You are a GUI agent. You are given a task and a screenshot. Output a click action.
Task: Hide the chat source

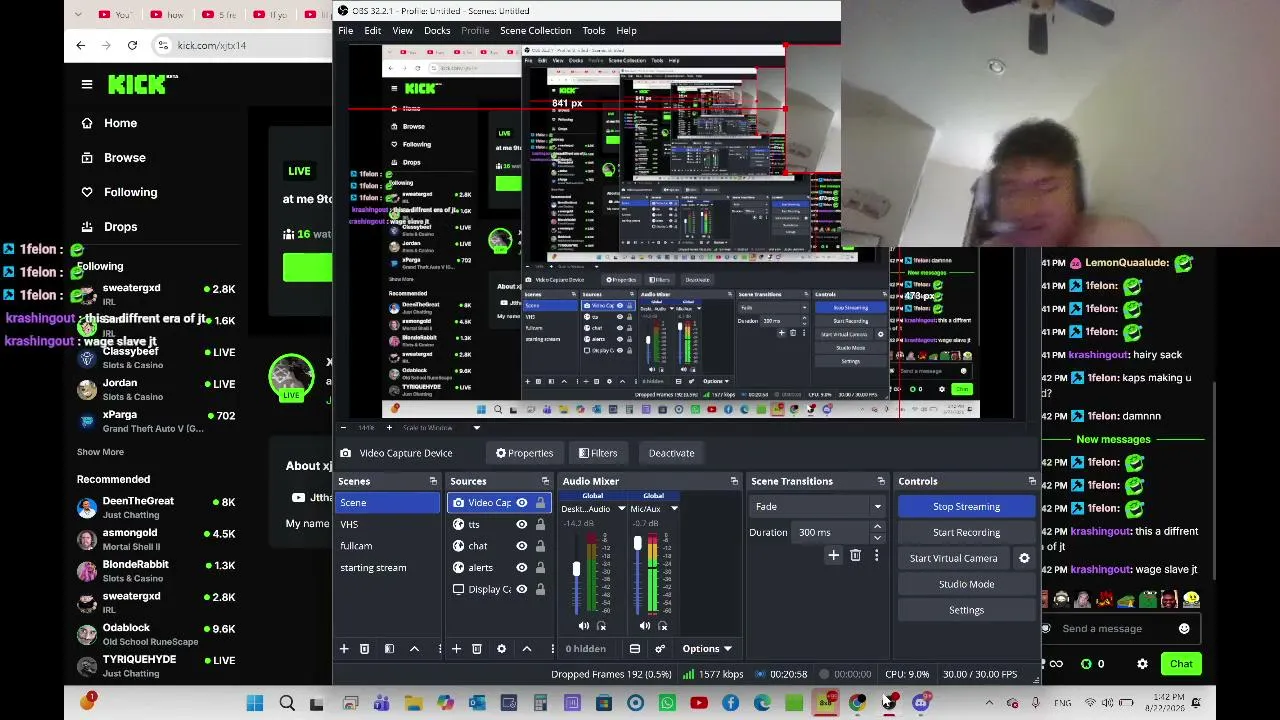click(x=521, y=546)
